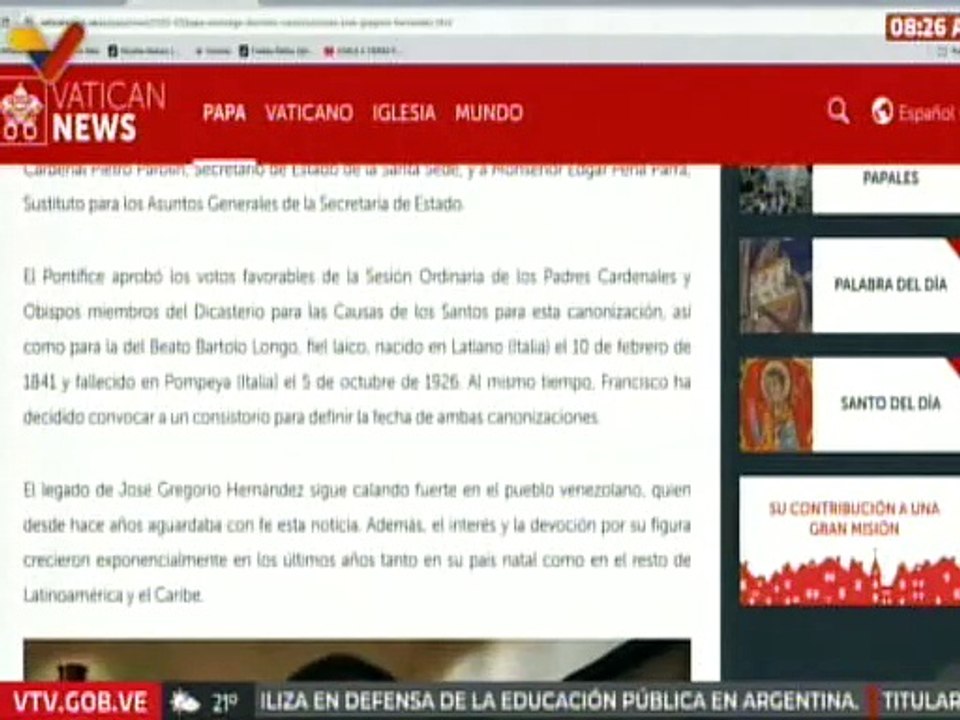Viewport: 960px width, 720px height.
Task: Click the text "El legado de José Gregorio Hernández"
Action: [163, 490]
